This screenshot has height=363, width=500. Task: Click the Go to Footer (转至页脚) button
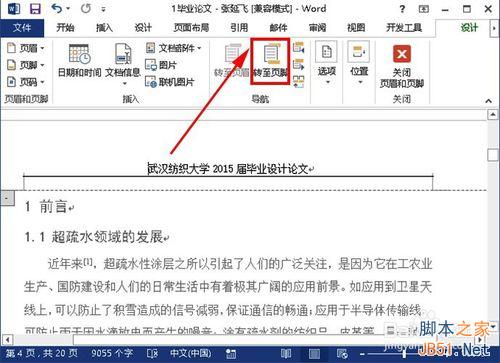(270, 61)
